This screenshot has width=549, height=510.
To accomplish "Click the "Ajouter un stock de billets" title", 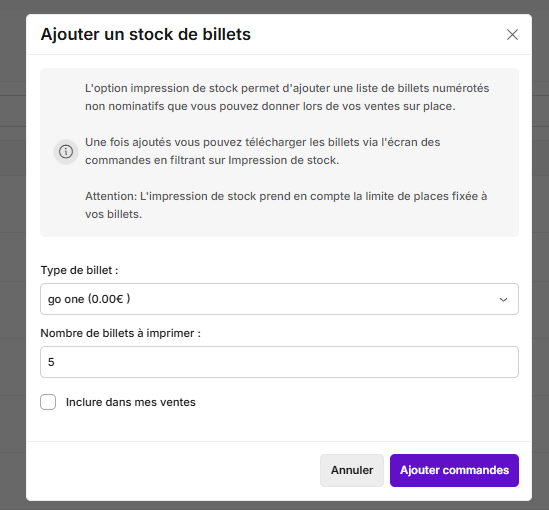I will coord(146,34).
